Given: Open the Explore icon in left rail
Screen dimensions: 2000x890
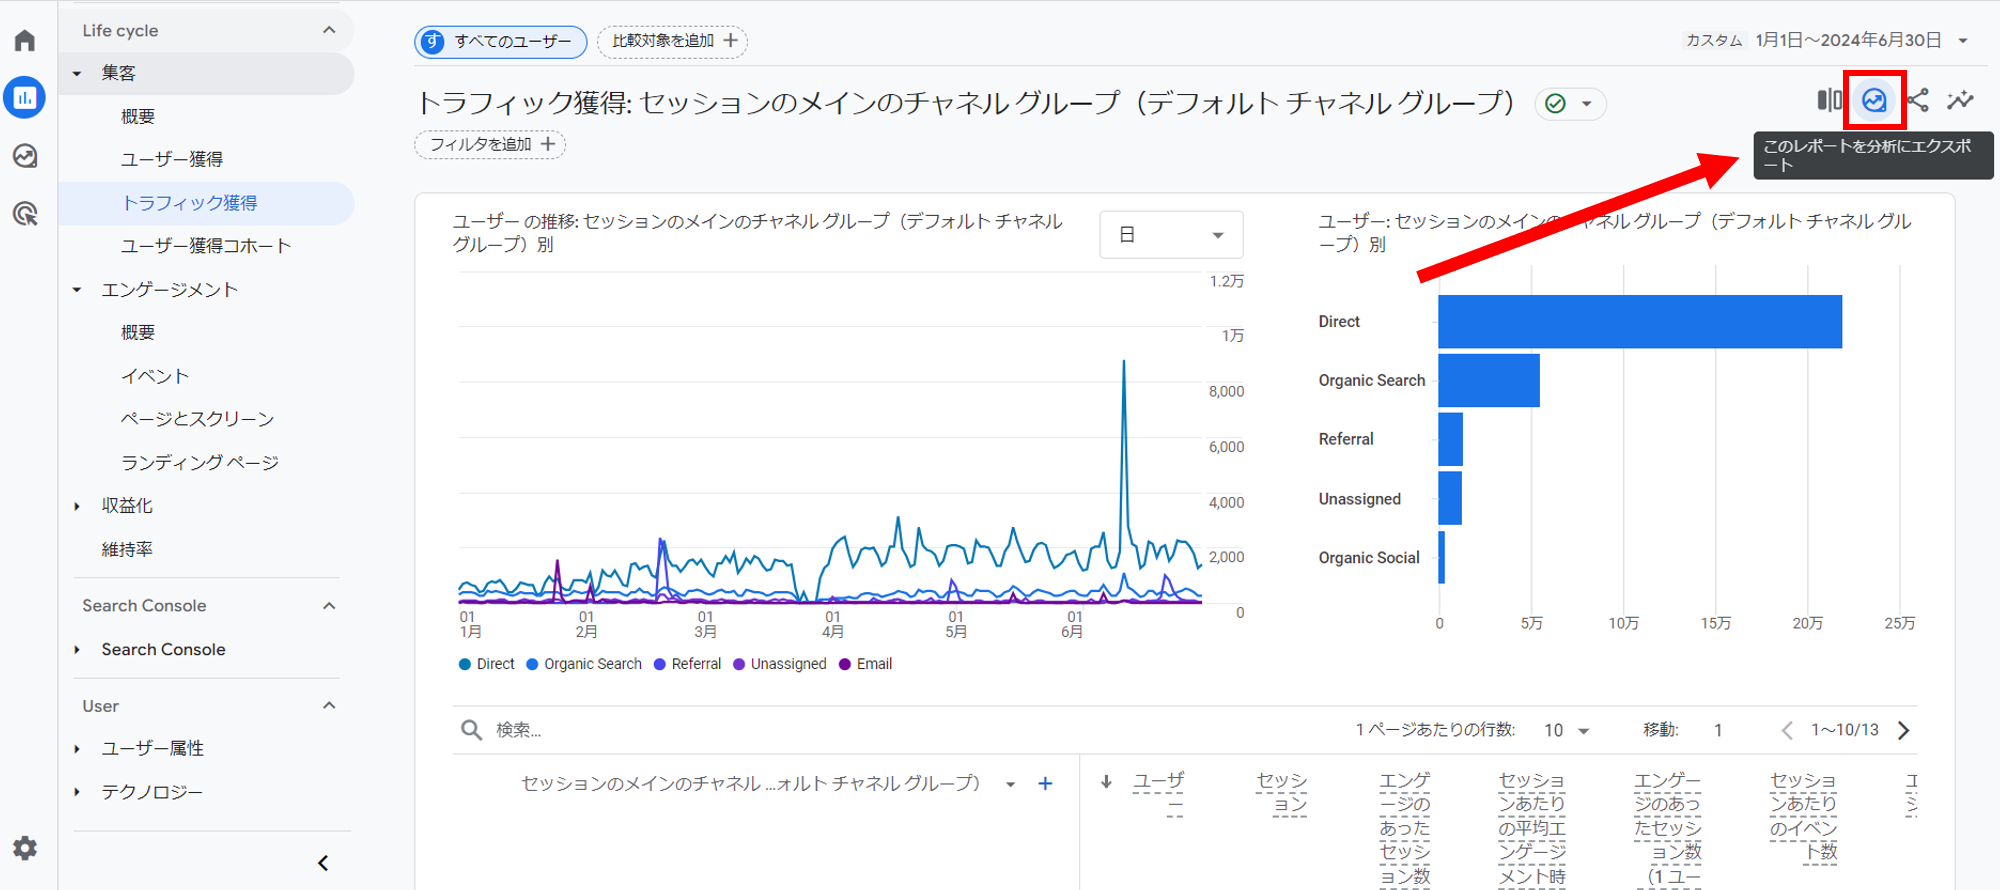Looking at the screenshot, I should click(25, 156).
